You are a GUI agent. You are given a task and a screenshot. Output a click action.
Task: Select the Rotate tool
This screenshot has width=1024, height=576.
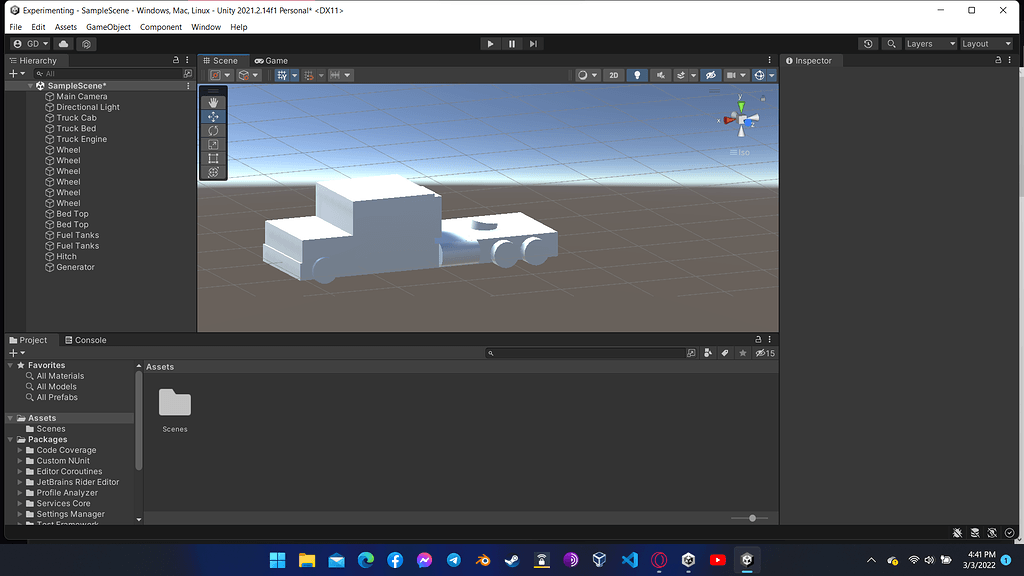(213, 129)
